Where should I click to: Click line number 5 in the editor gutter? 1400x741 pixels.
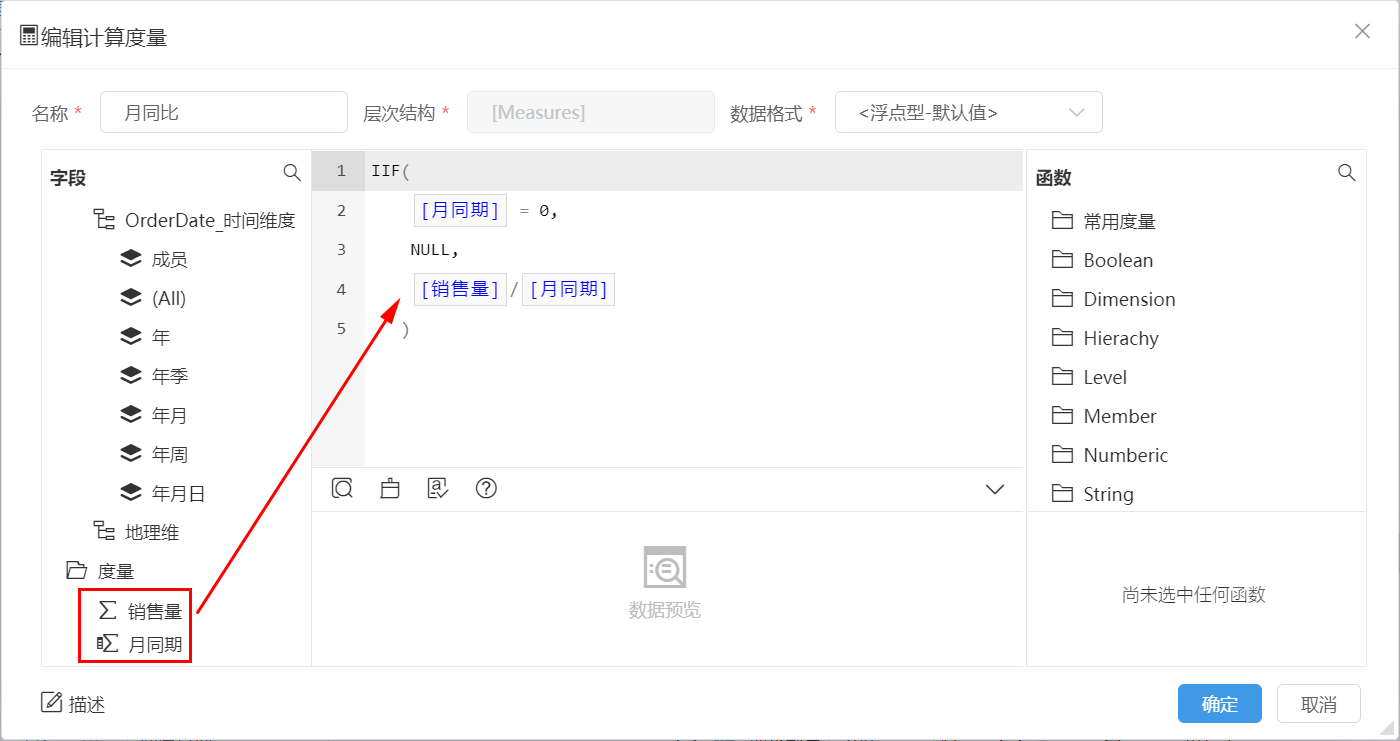tap(341, 328)
